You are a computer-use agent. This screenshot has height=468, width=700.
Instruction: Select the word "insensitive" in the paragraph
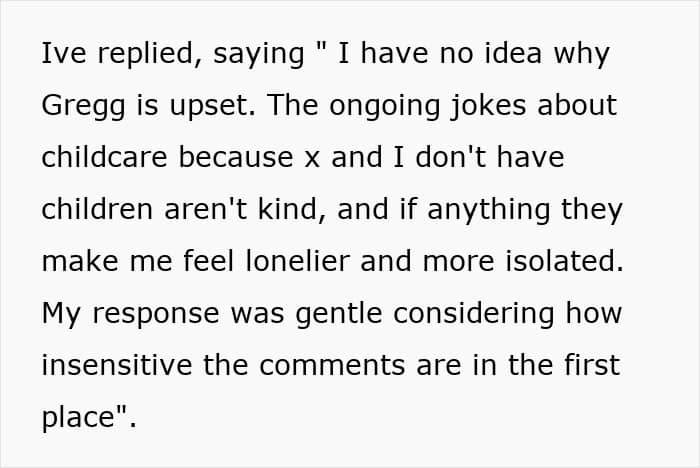point(117,365)
